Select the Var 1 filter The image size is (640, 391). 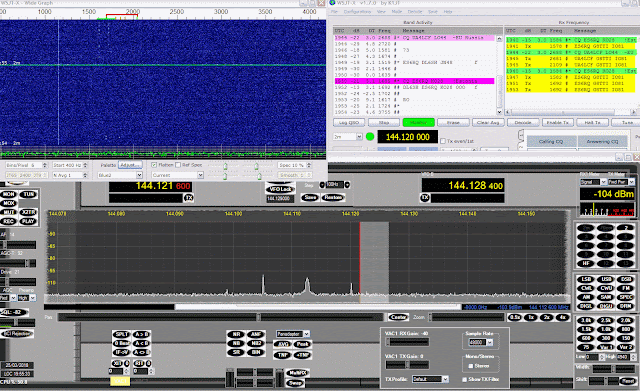(606, 347)
